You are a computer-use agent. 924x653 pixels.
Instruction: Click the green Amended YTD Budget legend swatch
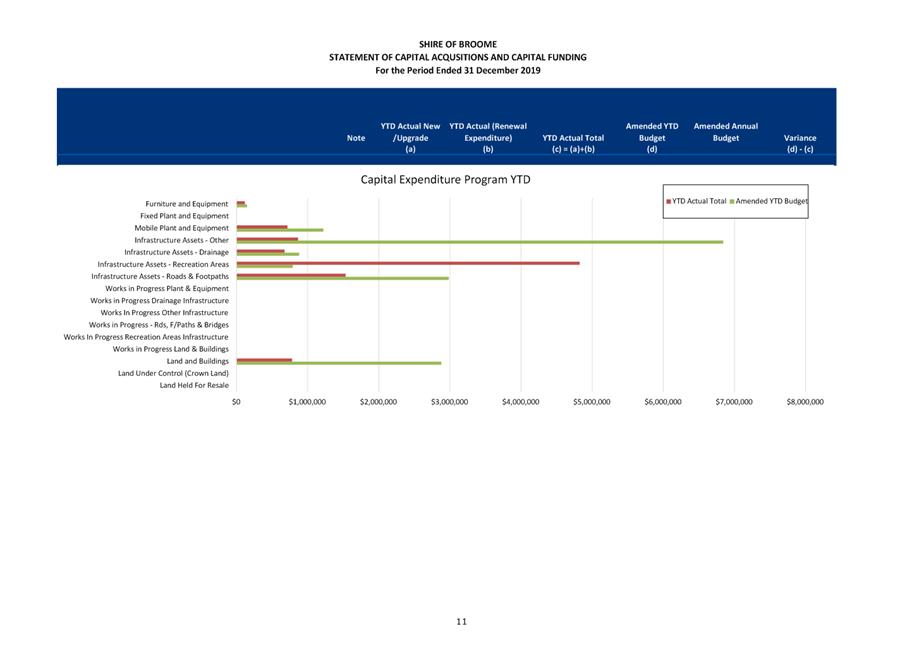click(x=732, y=201)
